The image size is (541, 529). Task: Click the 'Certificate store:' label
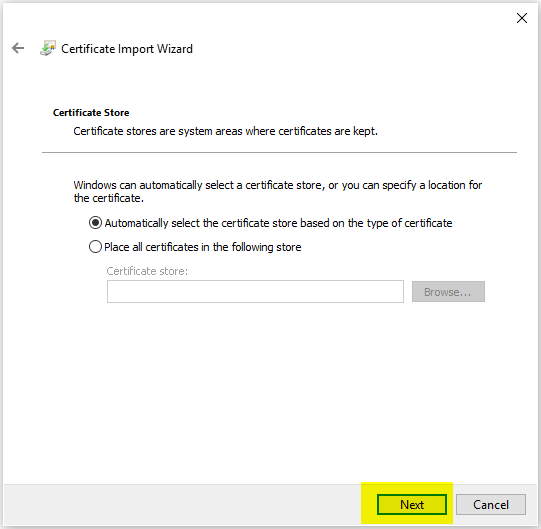(x=147, y=271)
